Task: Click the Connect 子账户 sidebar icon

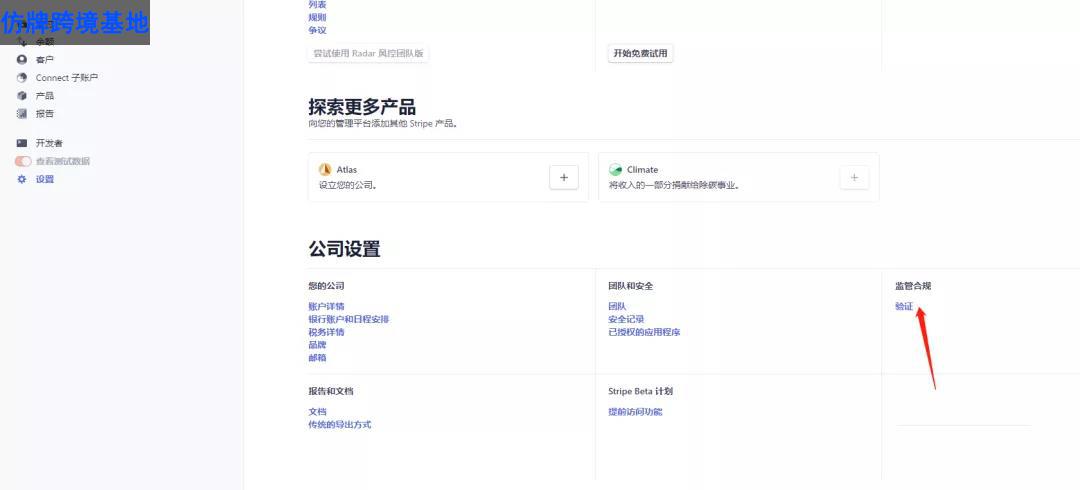Action: pyautogui.click(x=22, y=78)
